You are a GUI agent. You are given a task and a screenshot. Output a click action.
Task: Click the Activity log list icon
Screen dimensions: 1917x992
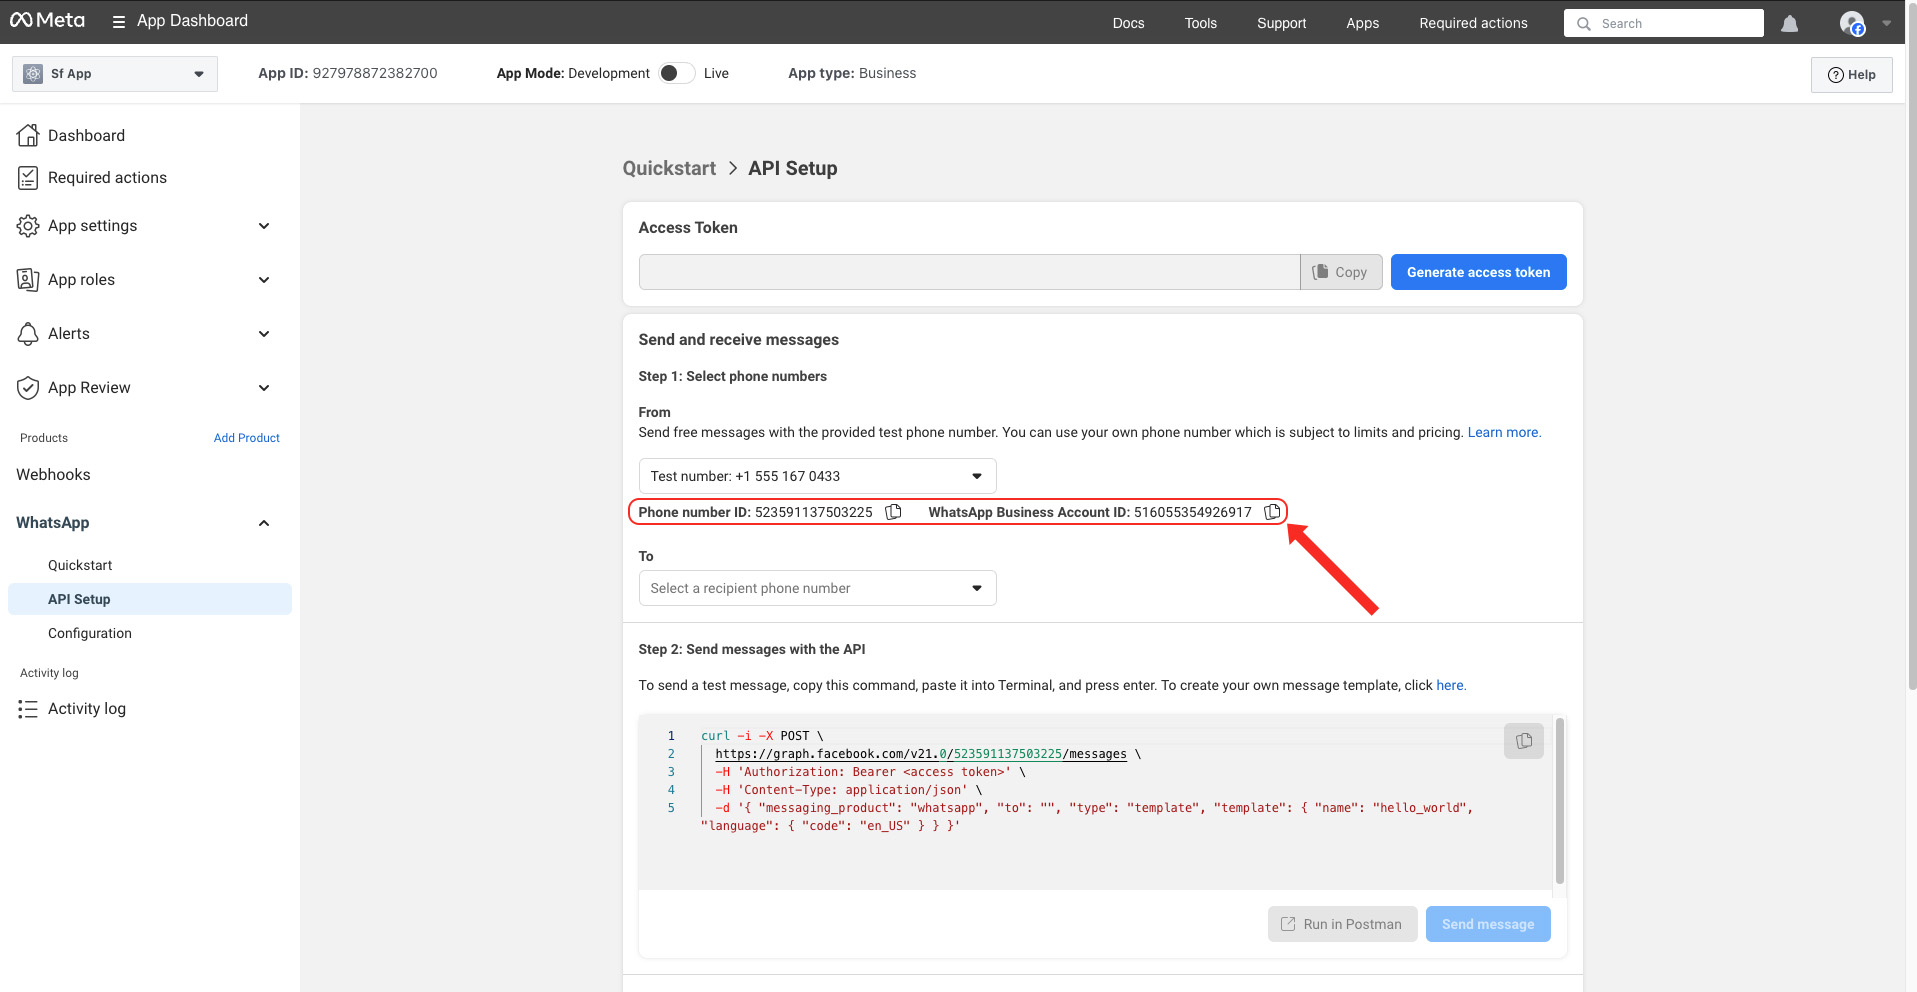[28, 709]
